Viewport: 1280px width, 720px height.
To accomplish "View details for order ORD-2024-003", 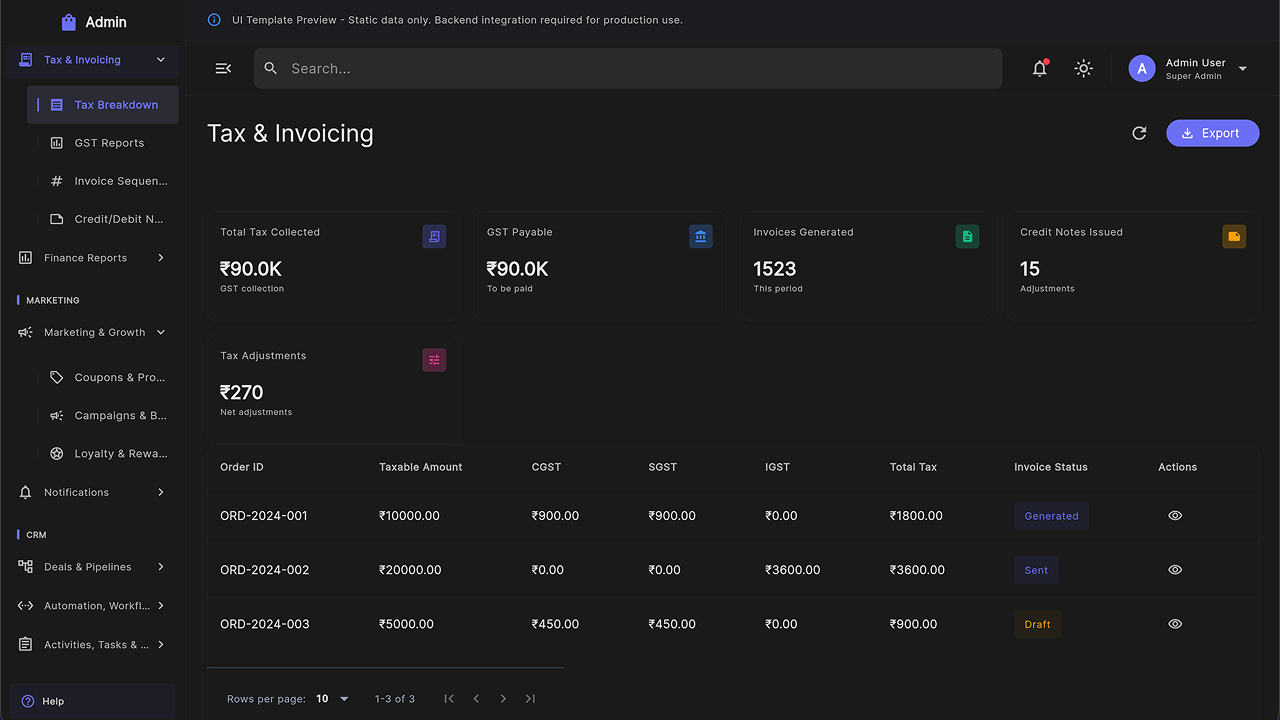I will click(1175, 624).
